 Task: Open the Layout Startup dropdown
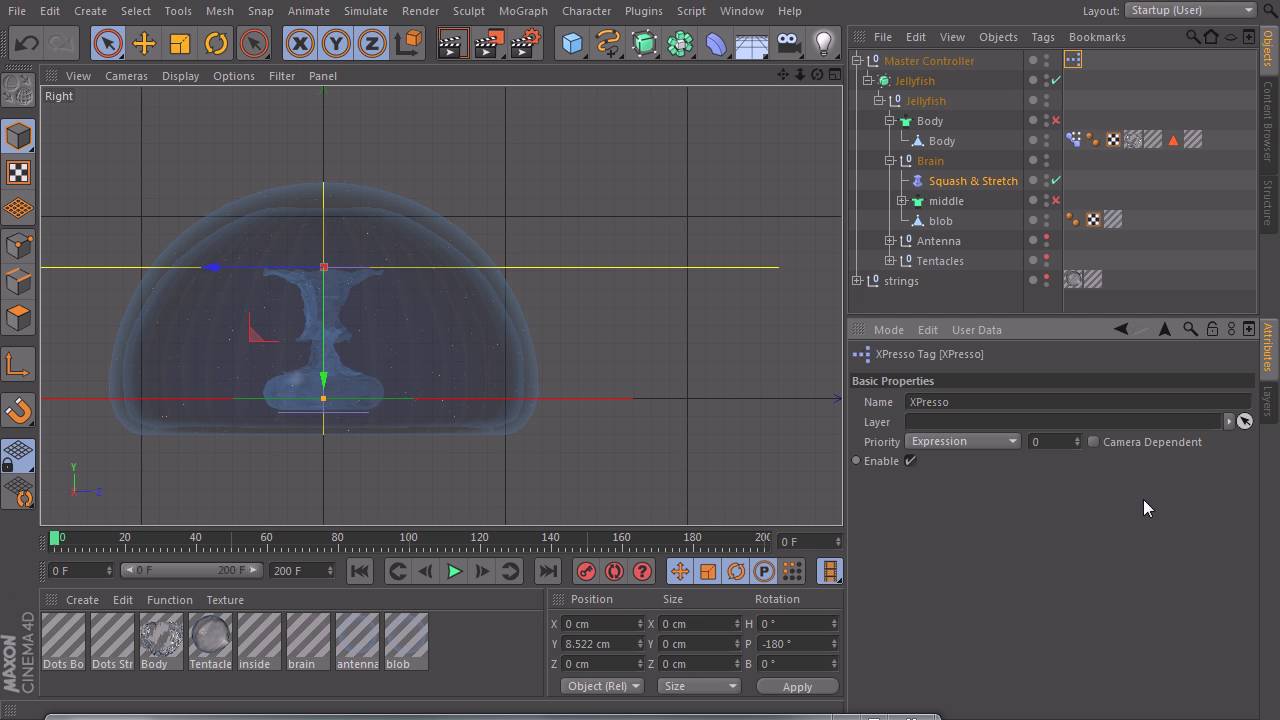tap(1190, 10)
